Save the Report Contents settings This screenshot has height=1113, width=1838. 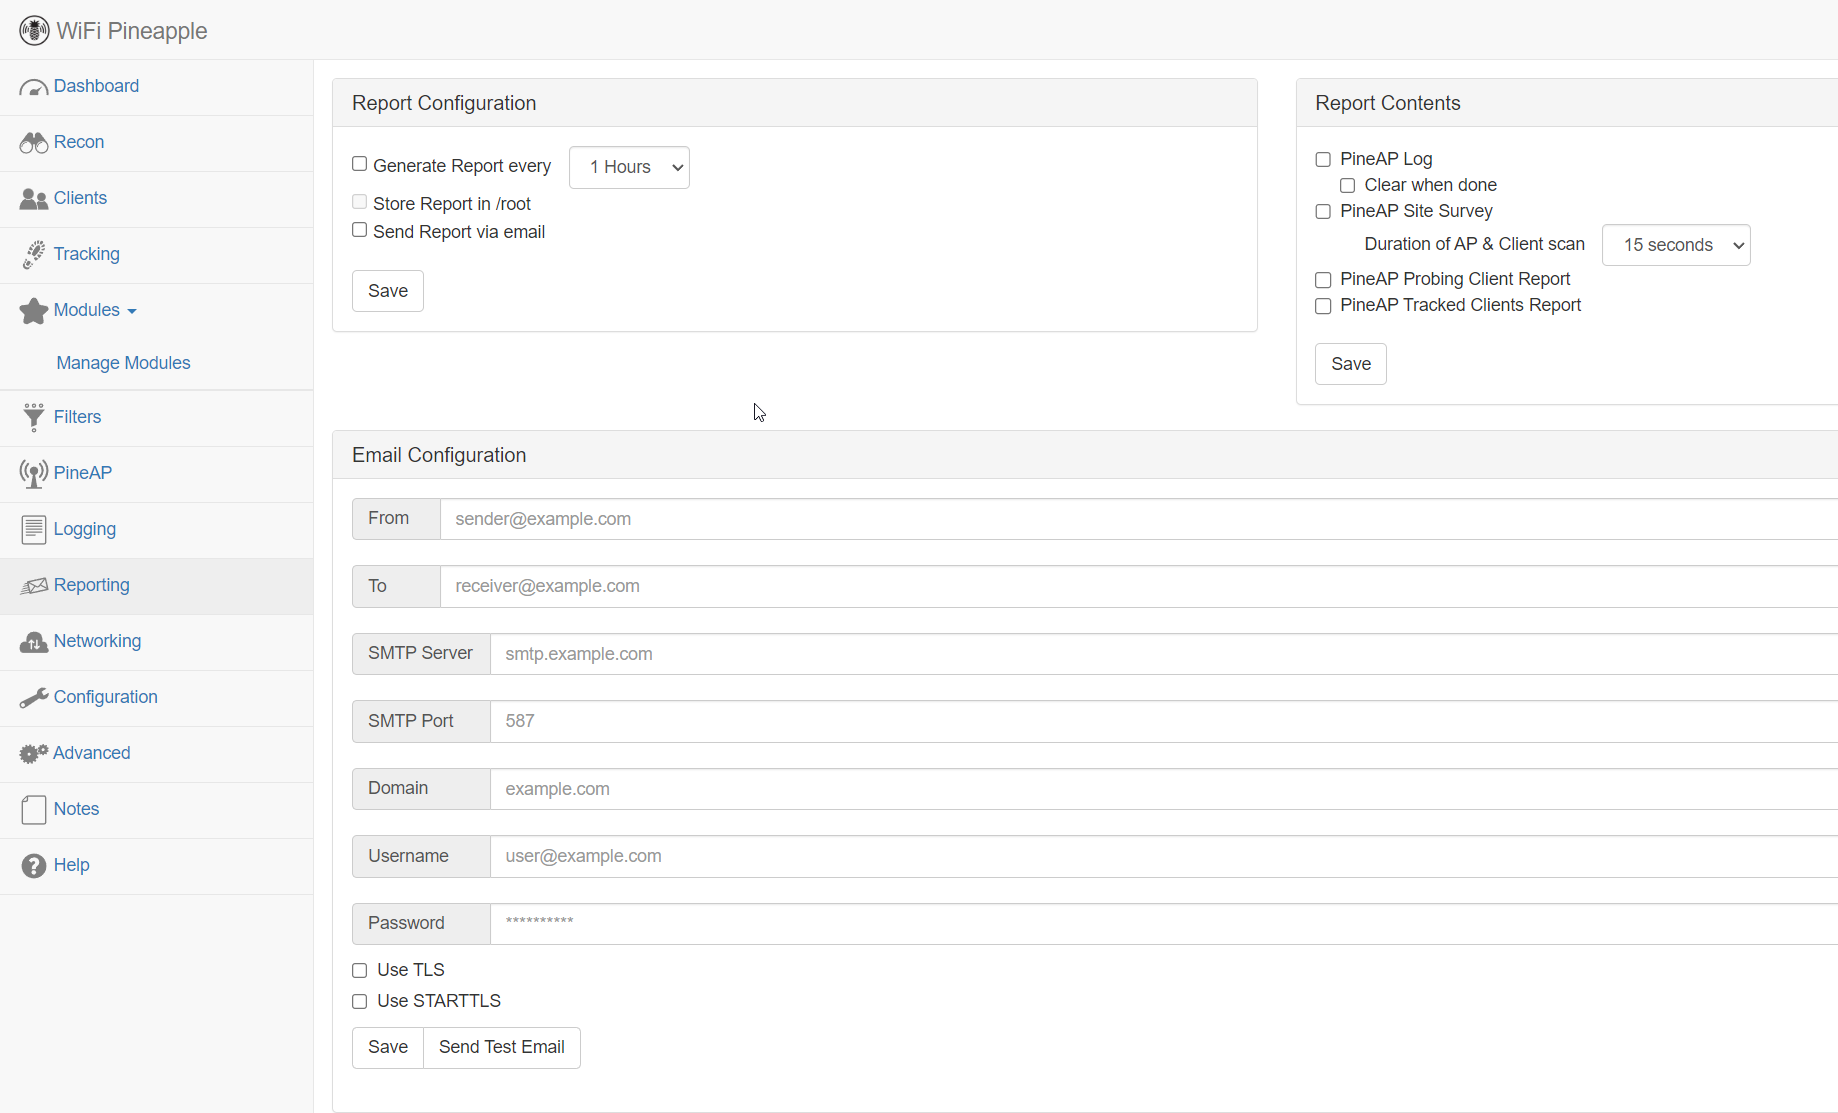pos(1351,364)
